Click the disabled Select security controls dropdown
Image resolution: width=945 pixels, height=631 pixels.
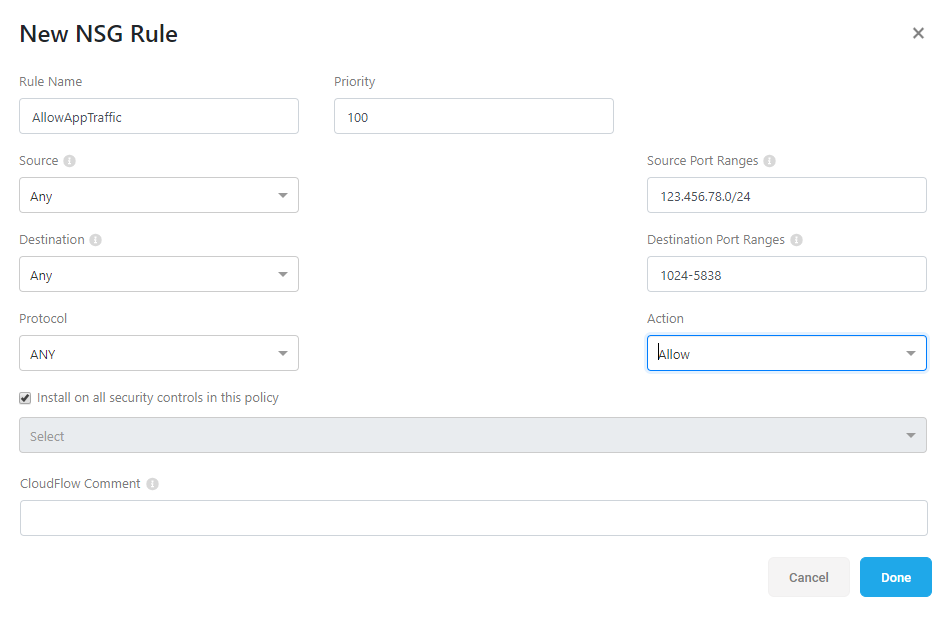pos(473,435)
